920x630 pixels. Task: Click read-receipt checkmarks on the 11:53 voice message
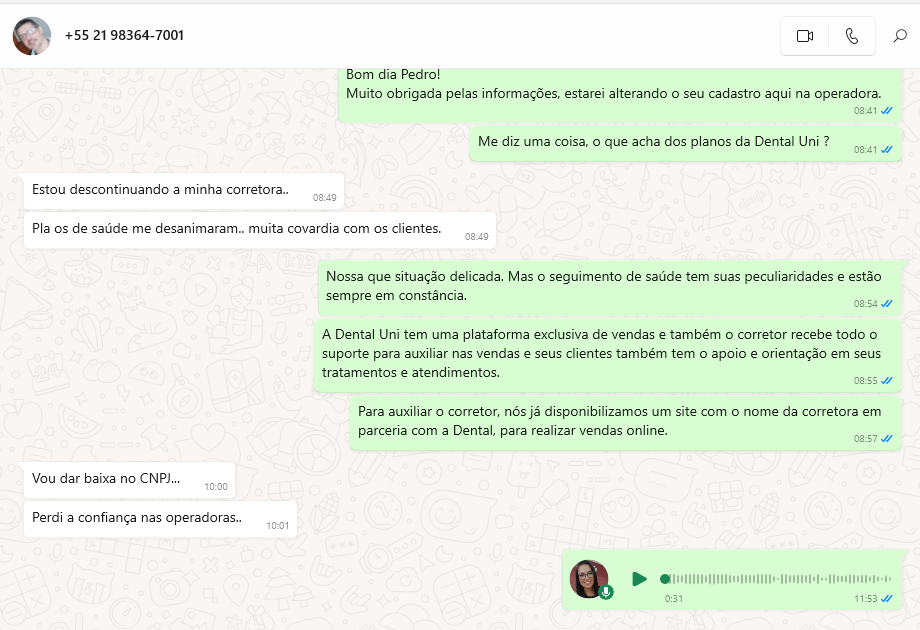click(x=887, y=599)
